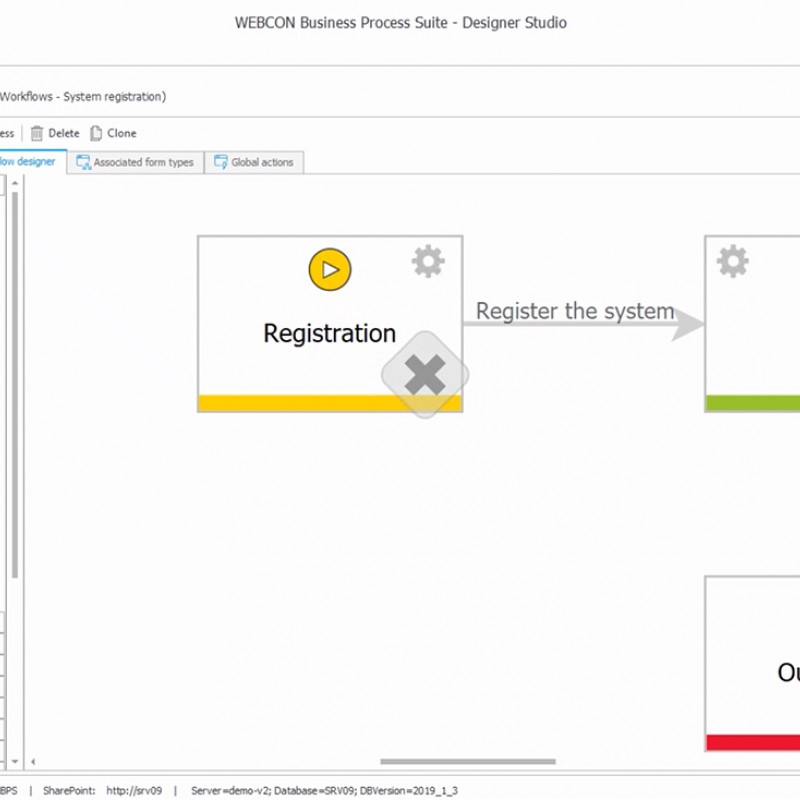Click the X delete icon on Registration step
This screenshot has height=800, width=800.
tap(425, 376)
